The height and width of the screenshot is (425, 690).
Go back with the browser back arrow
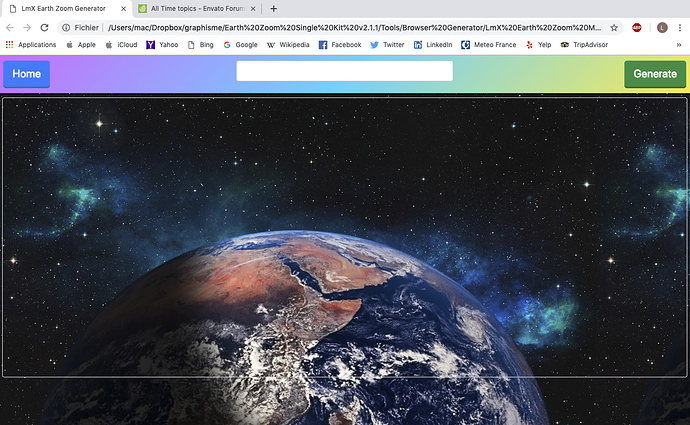(x=10, y=27)
